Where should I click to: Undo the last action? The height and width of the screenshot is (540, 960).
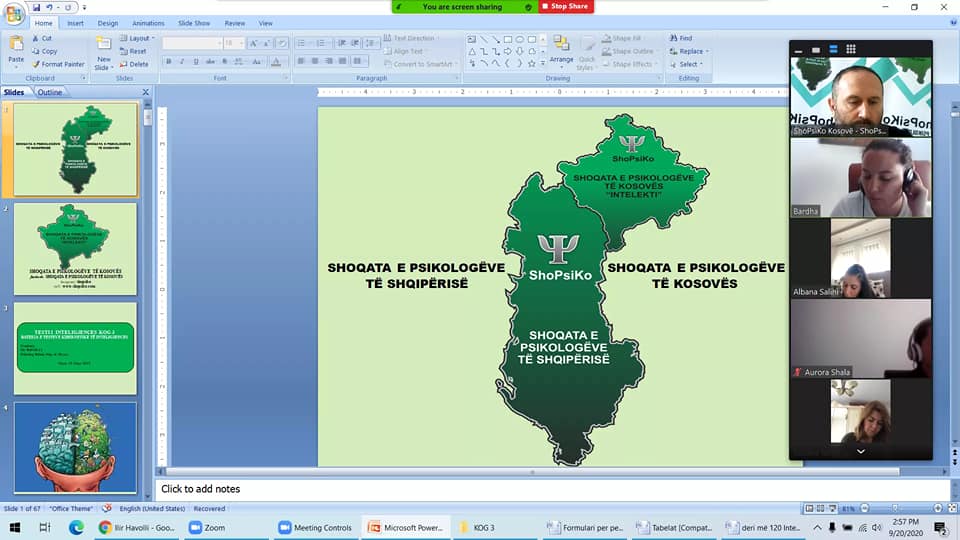click(x=50, y=7)
